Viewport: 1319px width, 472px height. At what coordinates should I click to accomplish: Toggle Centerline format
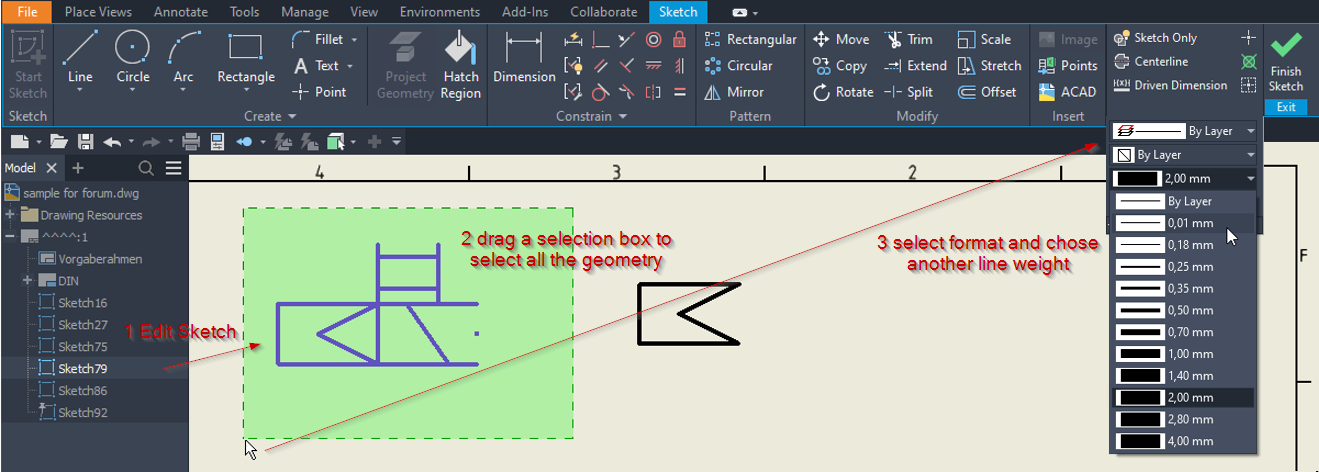(x=1151, y=62)
